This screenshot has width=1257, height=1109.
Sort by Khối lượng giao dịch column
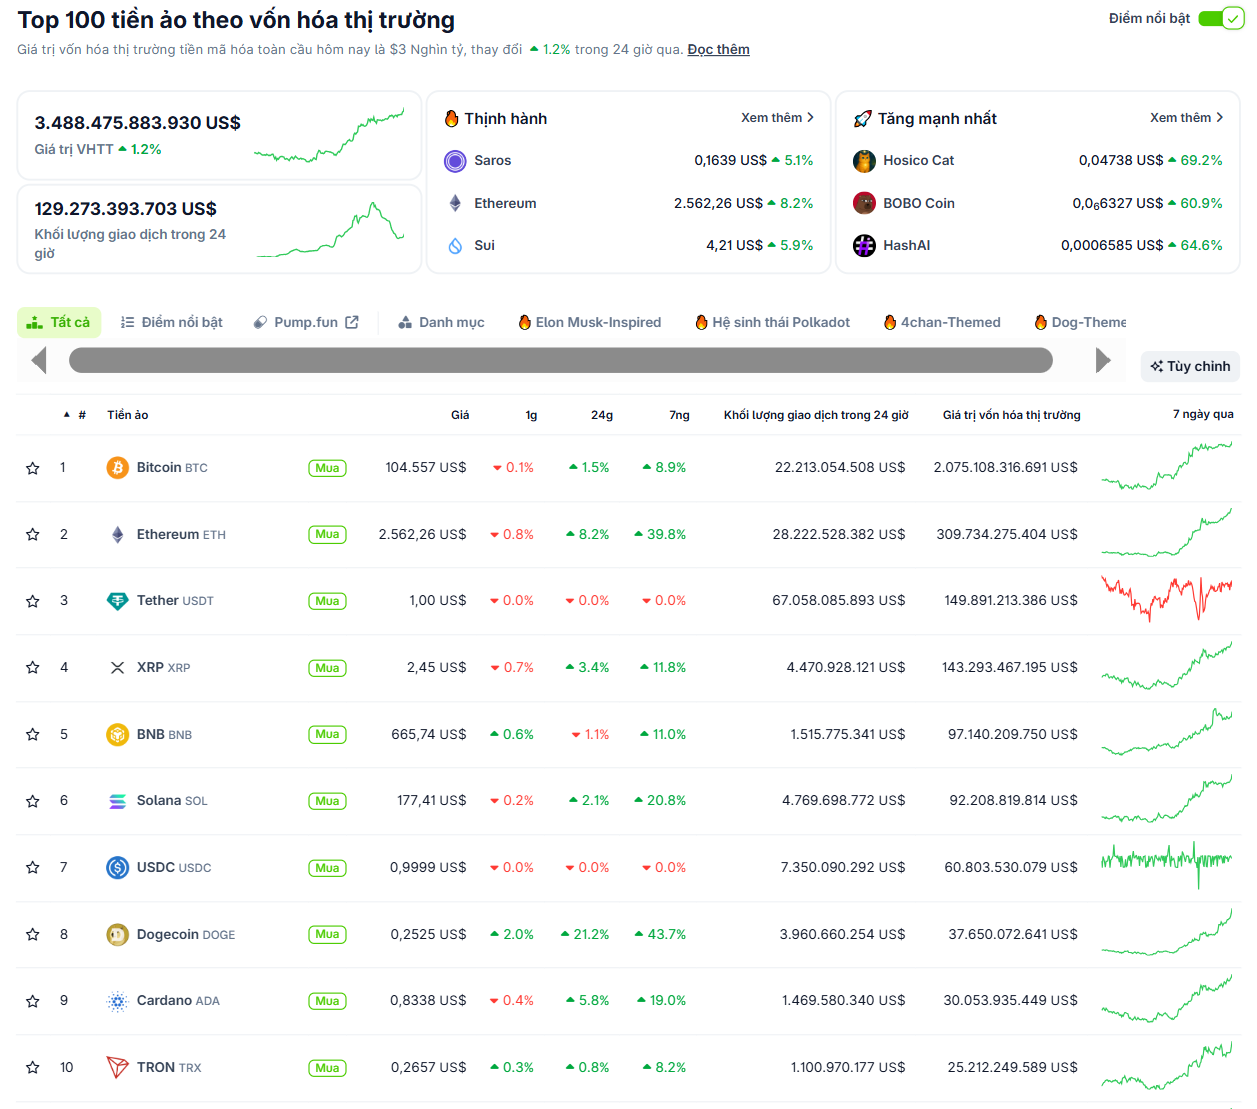[x=816, y=415]
